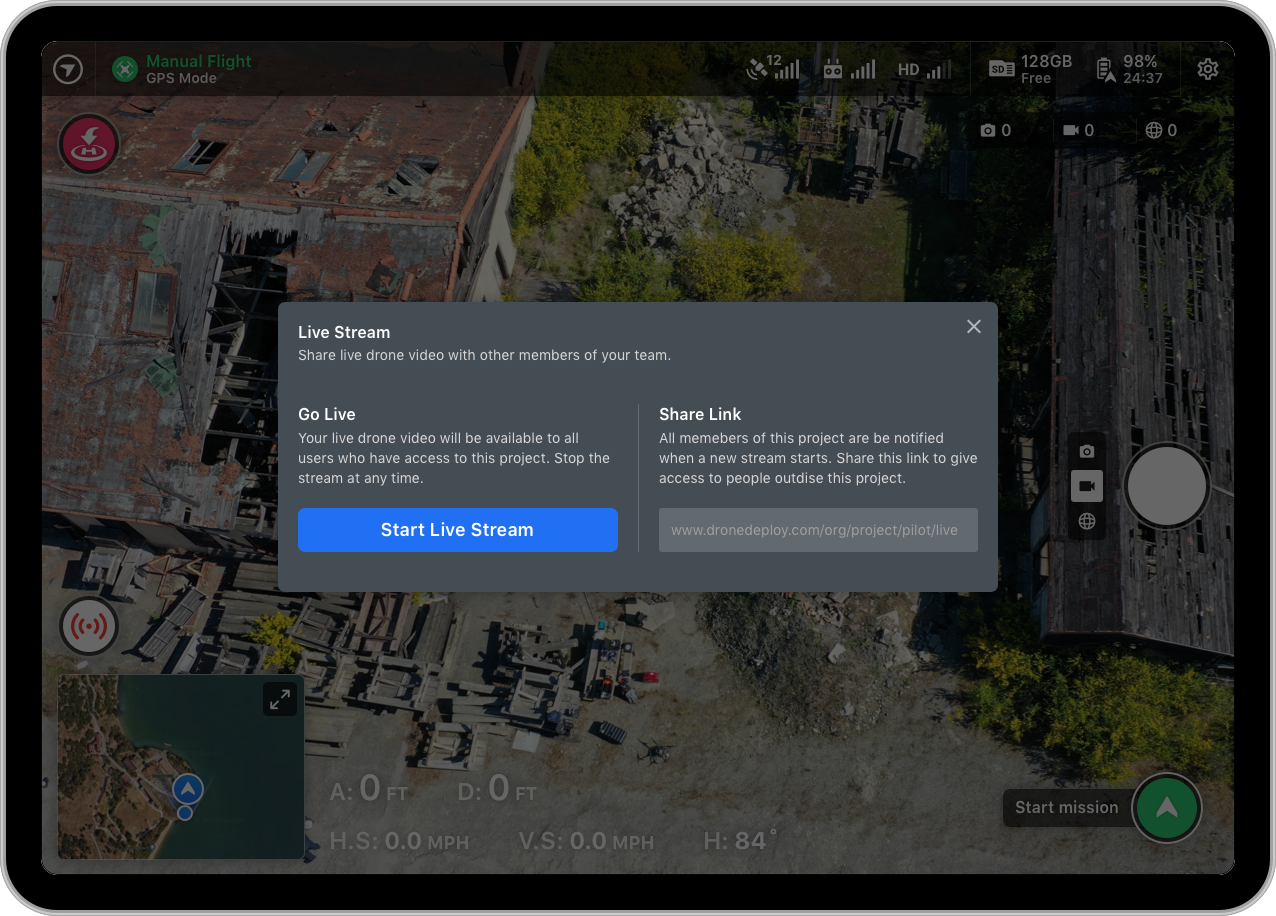Tap the round shutter capture button
1276x916 pixels.
pyautogui.click(x=1167, y=486)
